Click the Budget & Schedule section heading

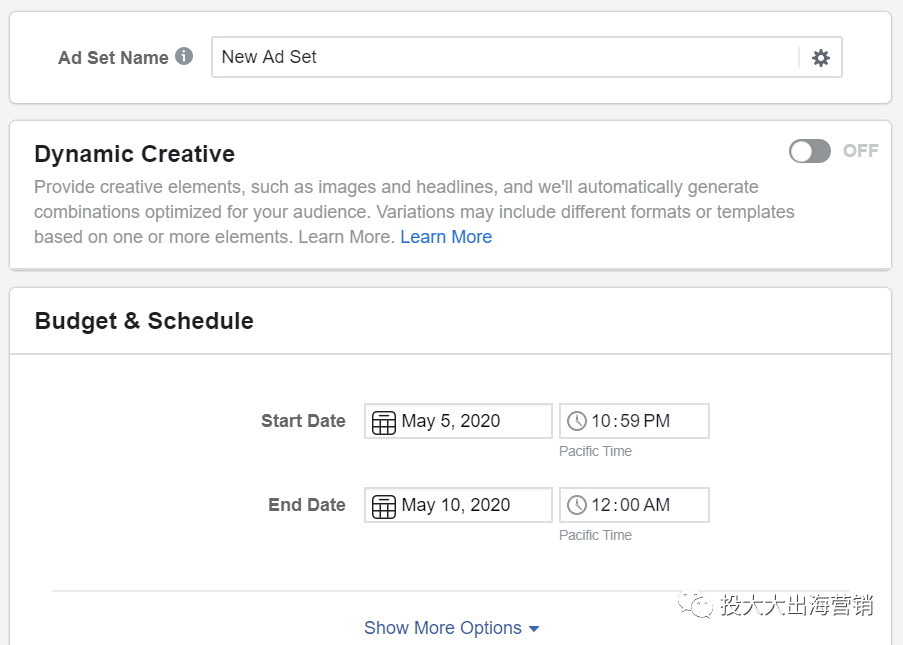[x=144, y=321]
